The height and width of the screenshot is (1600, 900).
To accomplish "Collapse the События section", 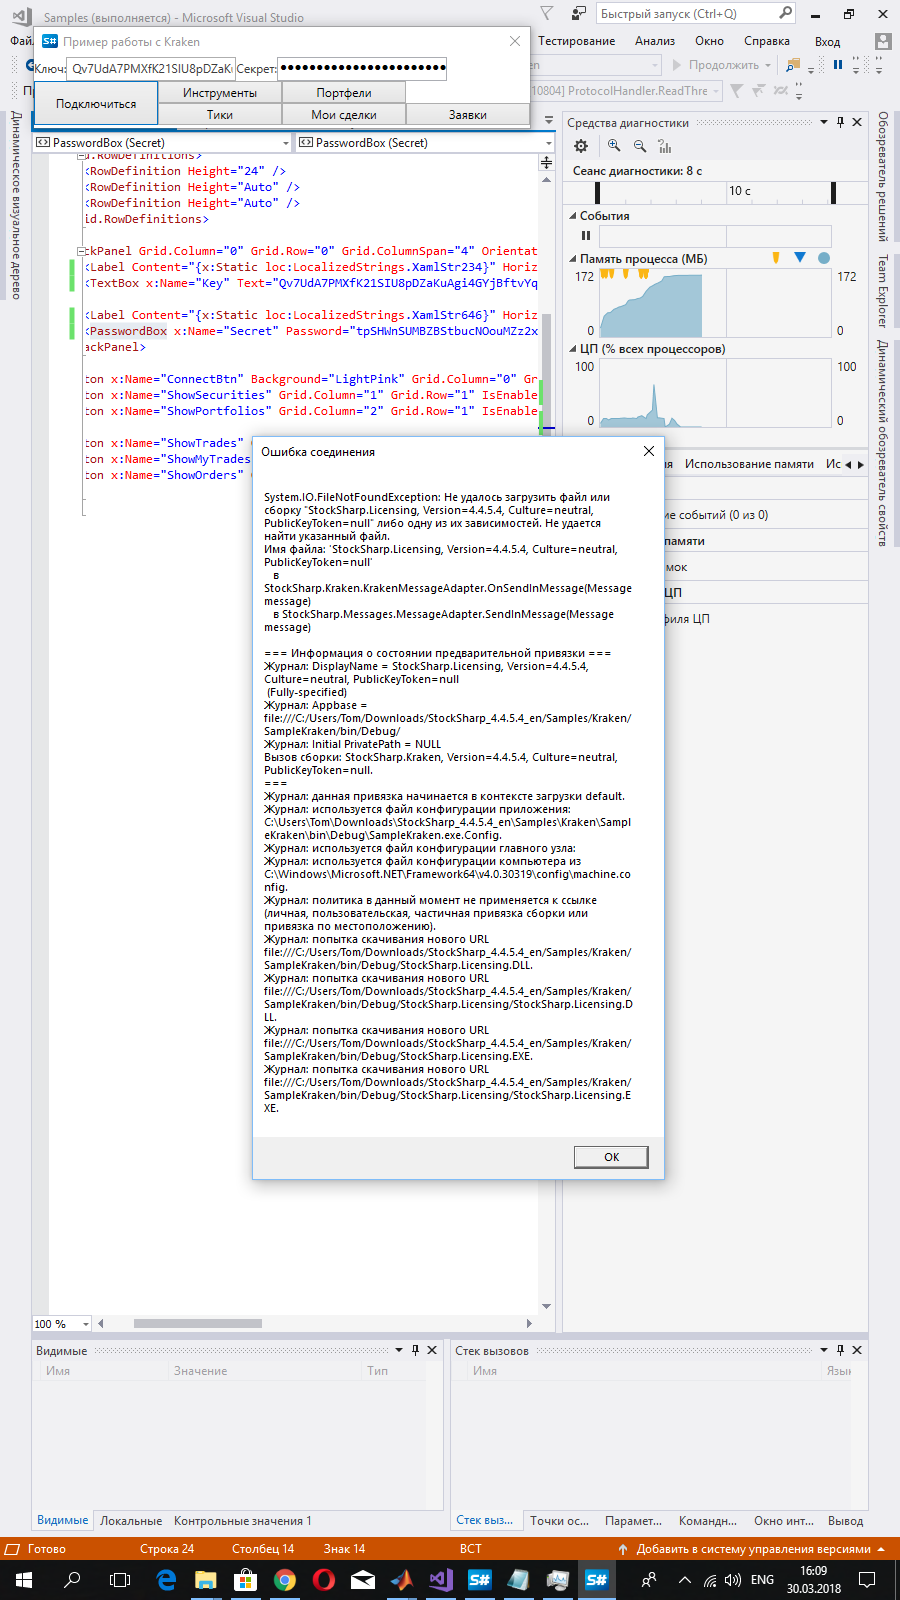I will click(573, 216).
